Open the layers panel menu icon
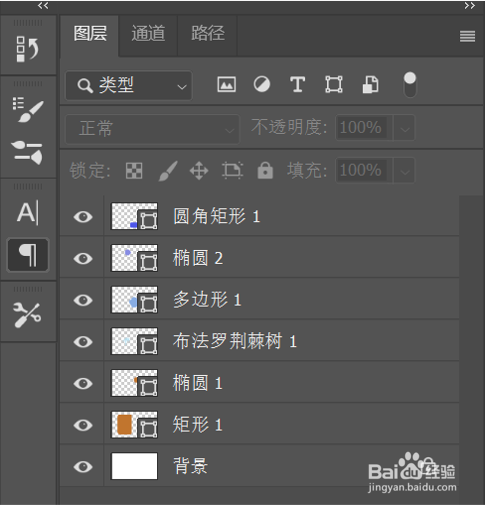 coord(467,36)
